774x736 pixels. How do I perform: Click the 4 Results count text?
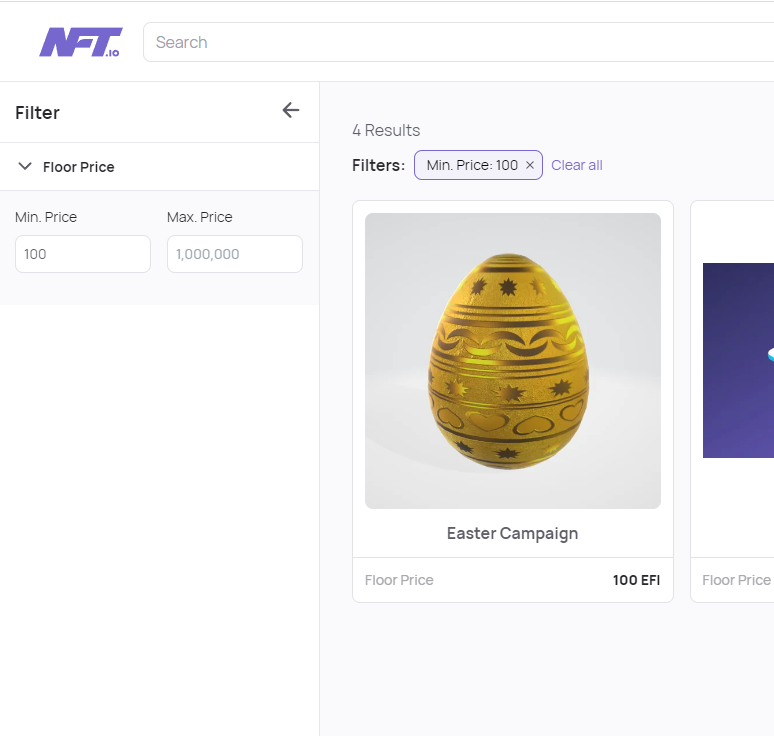(x=386, y=130)
